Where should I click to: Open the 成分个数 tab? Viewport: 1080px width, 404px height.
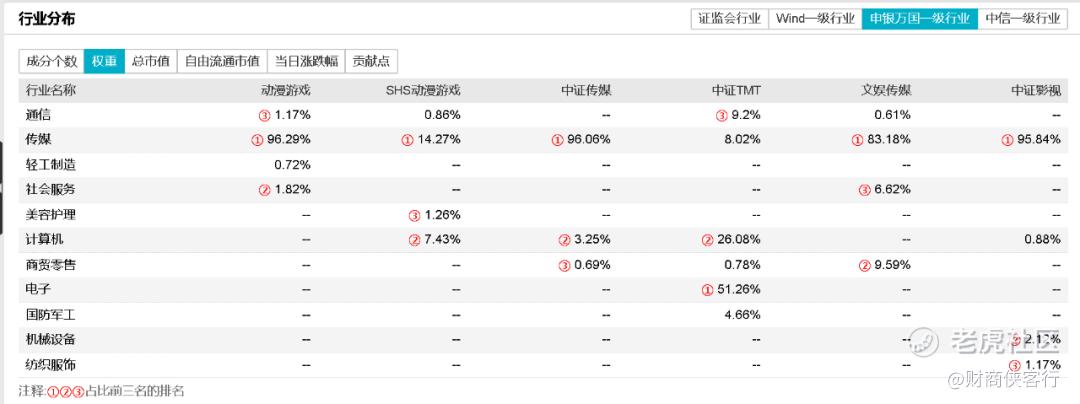(51, 61)
